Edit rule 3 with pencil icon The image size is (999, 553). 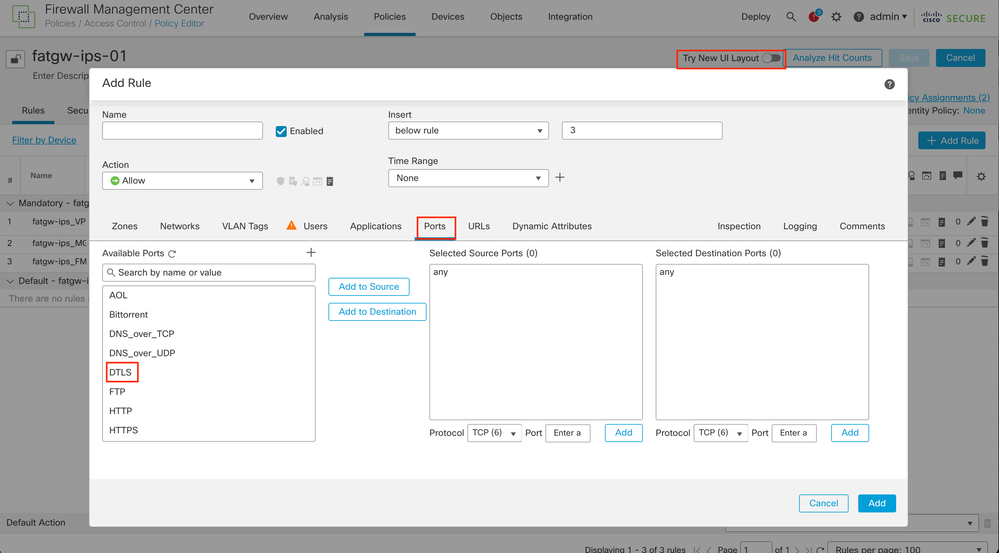pyautogui.click(x=971, y=261)
